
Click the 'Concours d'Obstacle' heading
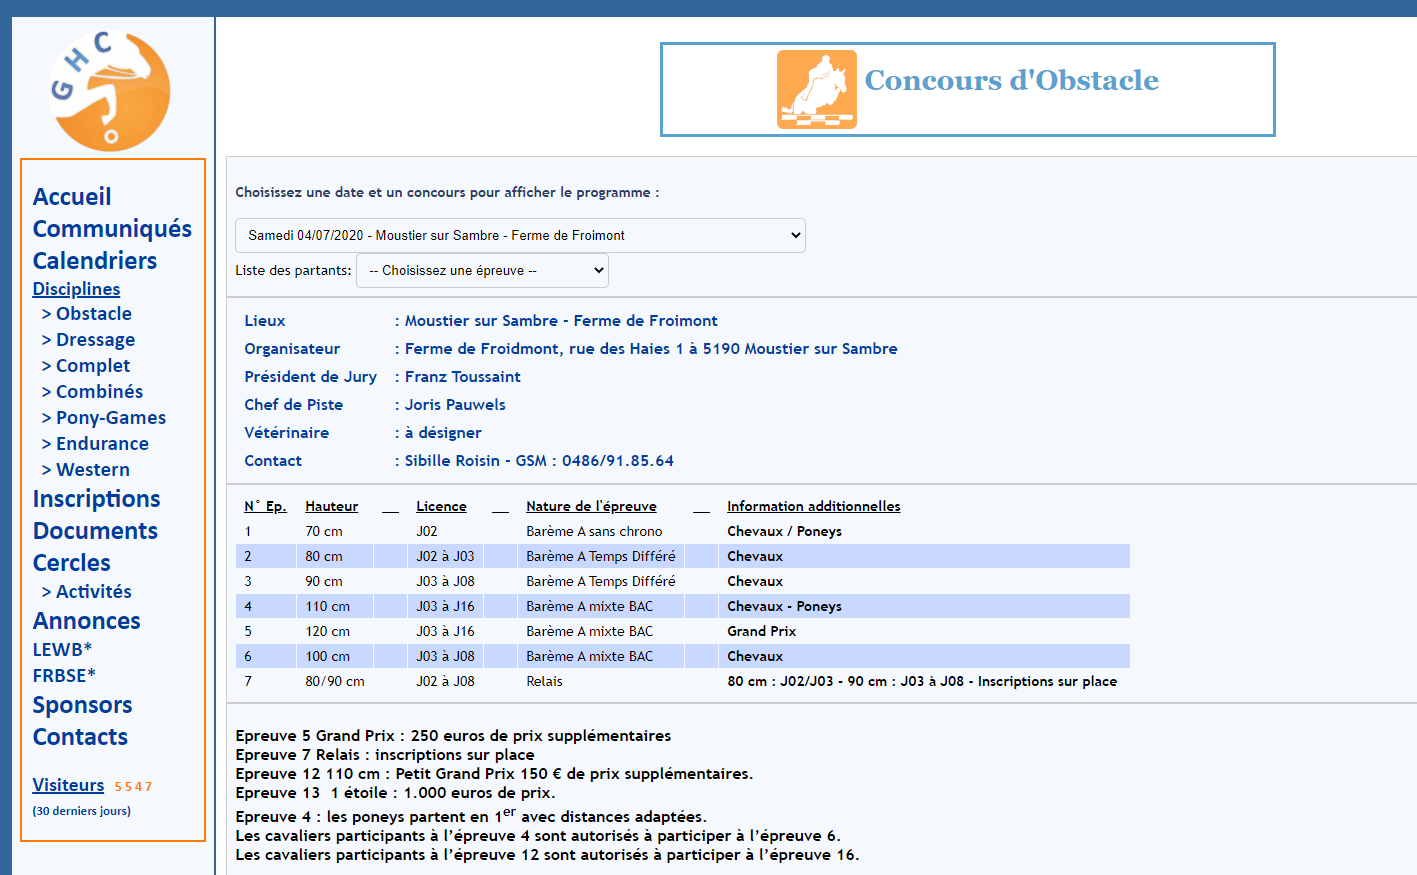(x=1011, y=80)
